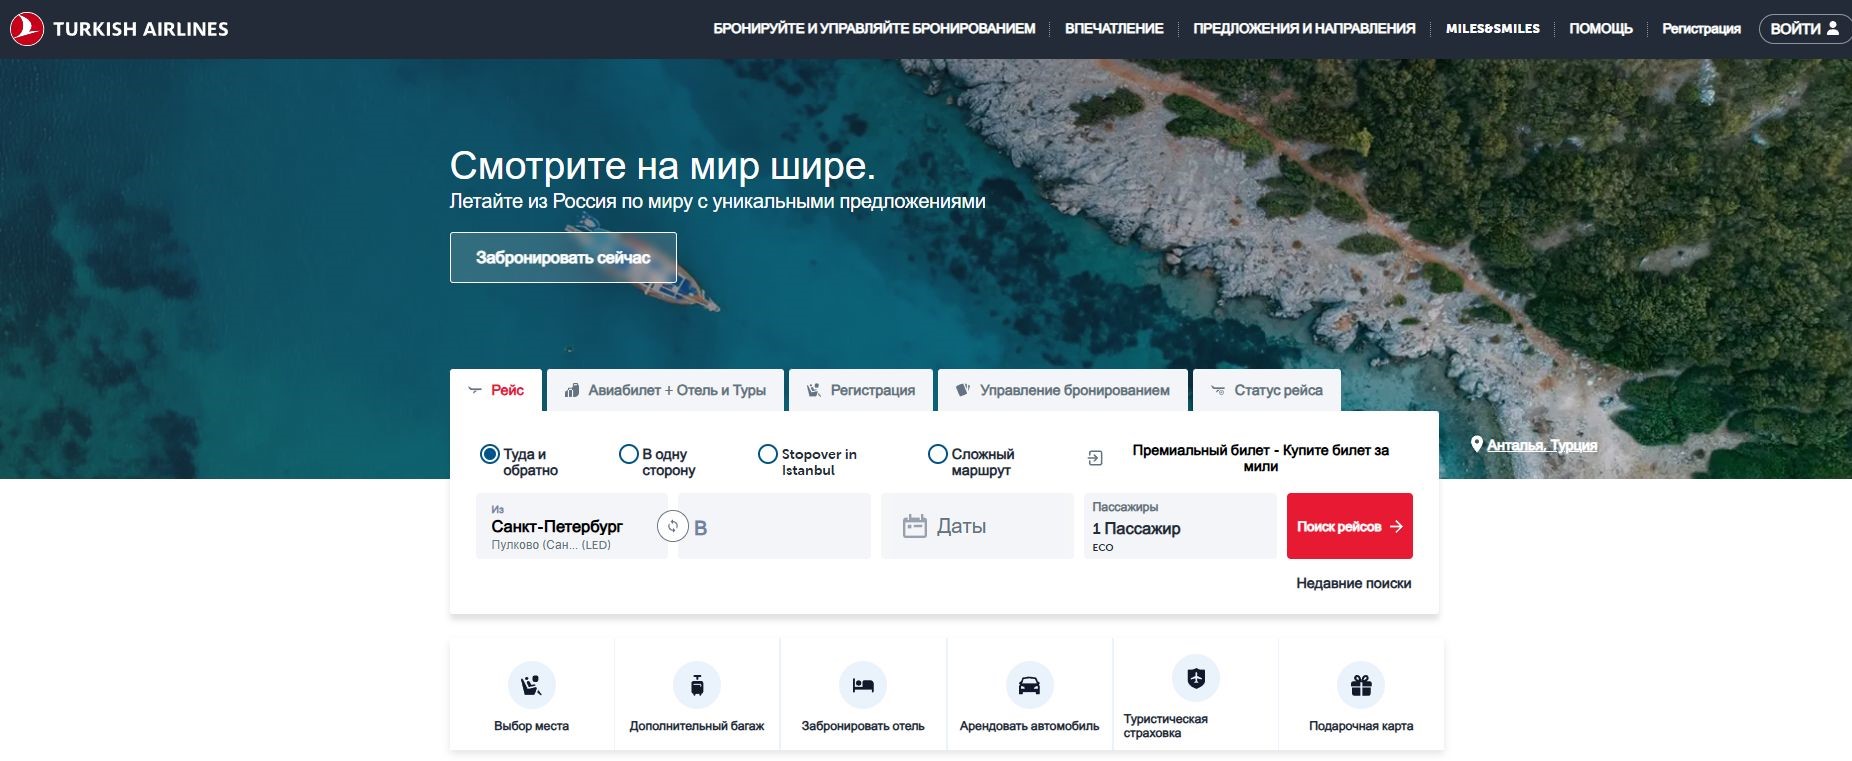Open the Пассажиры 1 Пассажир selector
Screen dimensions: 1852x761
click(x=1180, y=526)
